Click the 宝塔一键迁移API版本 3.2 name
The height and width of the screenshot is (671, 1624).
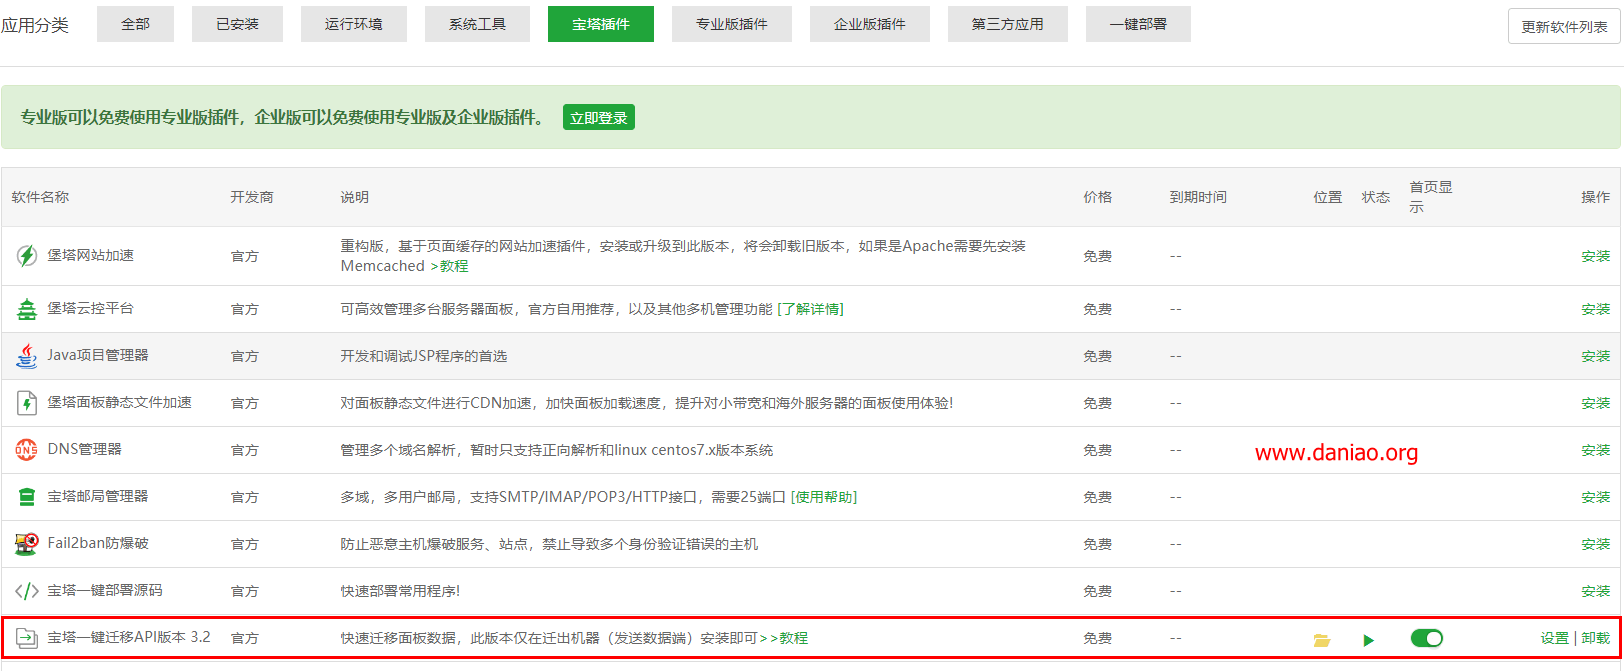(x=129, y=637)
